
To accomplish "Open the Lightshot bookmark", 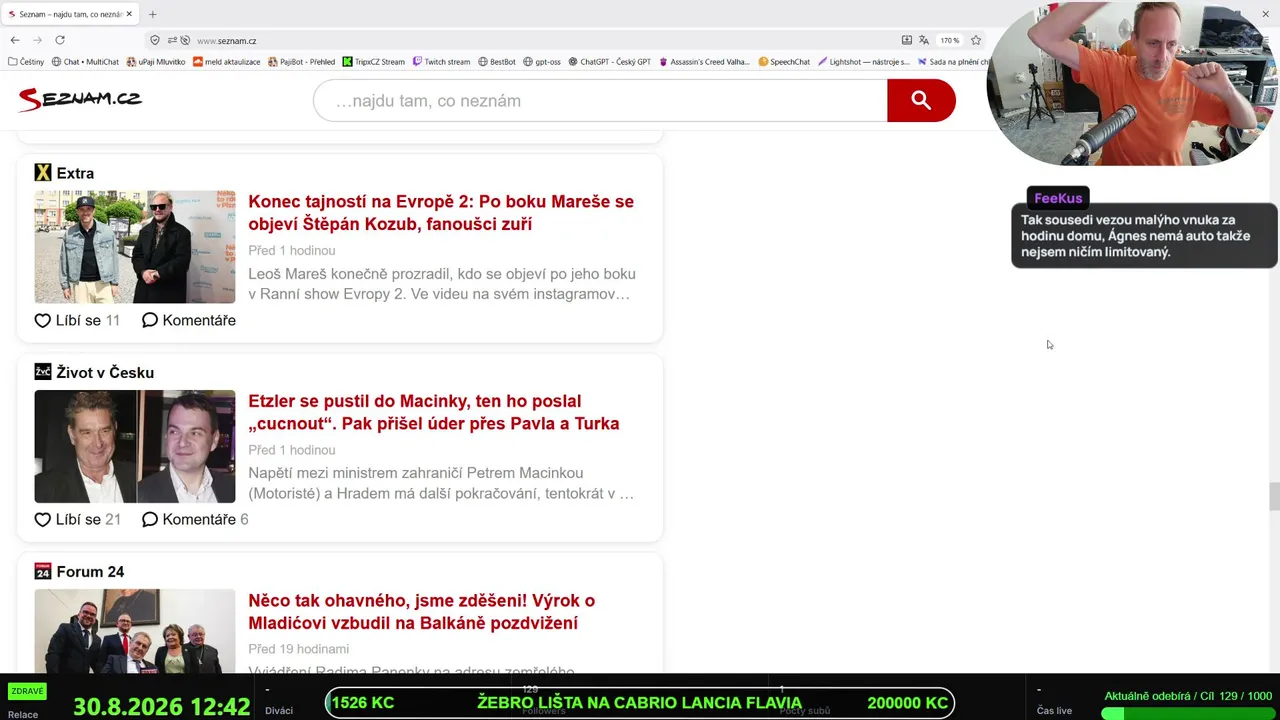I will click(864, 62).
